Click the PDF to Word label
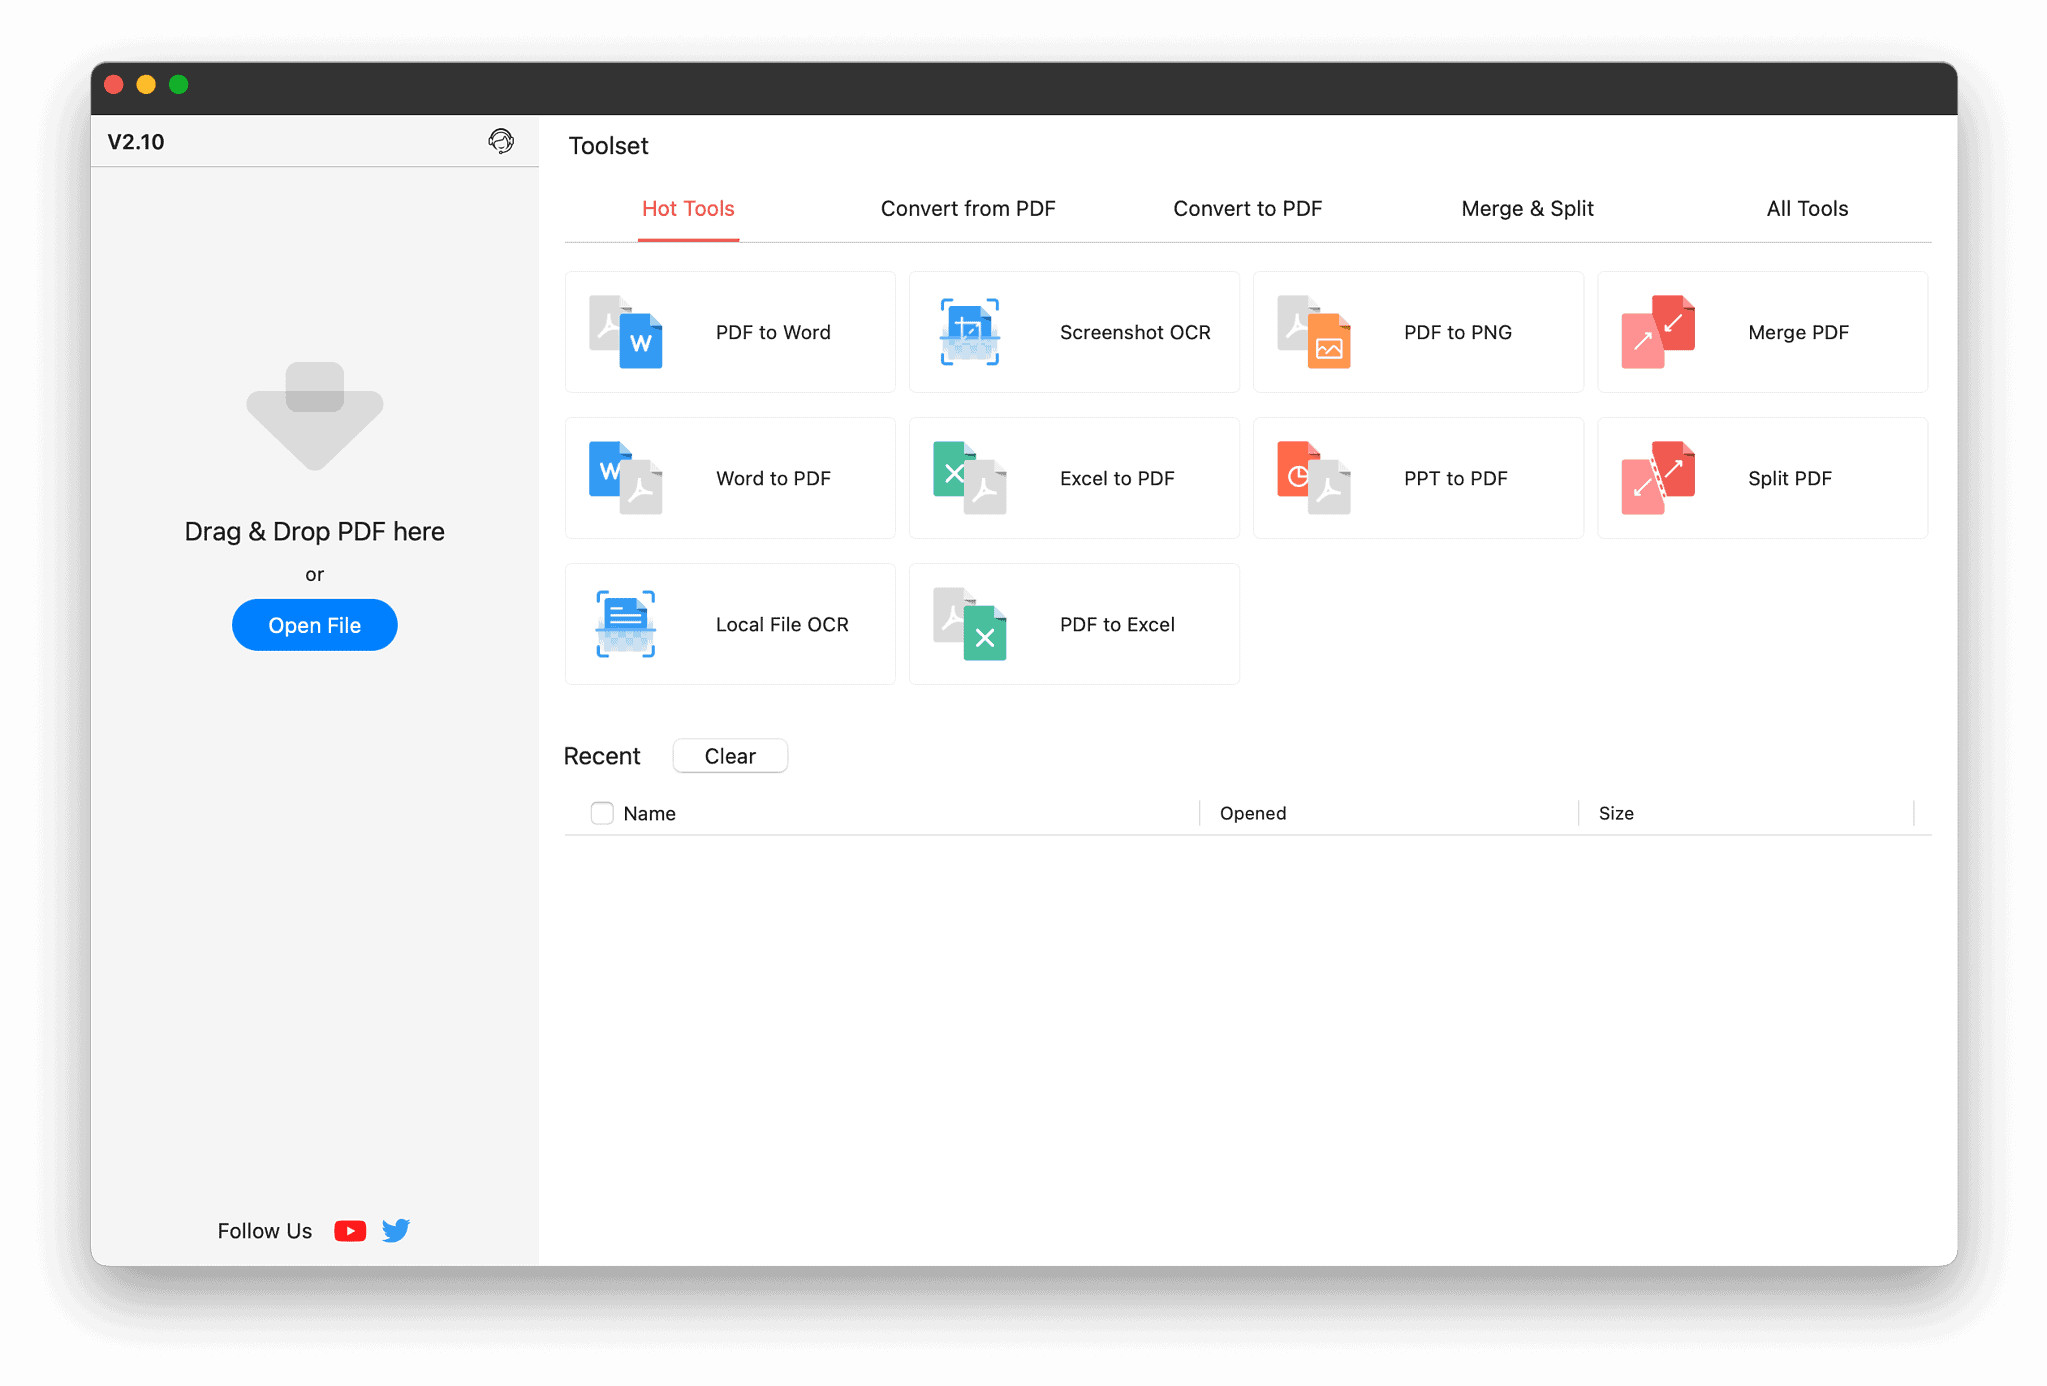Screen dimensions: 2047x1386 (x=773, y=332)
